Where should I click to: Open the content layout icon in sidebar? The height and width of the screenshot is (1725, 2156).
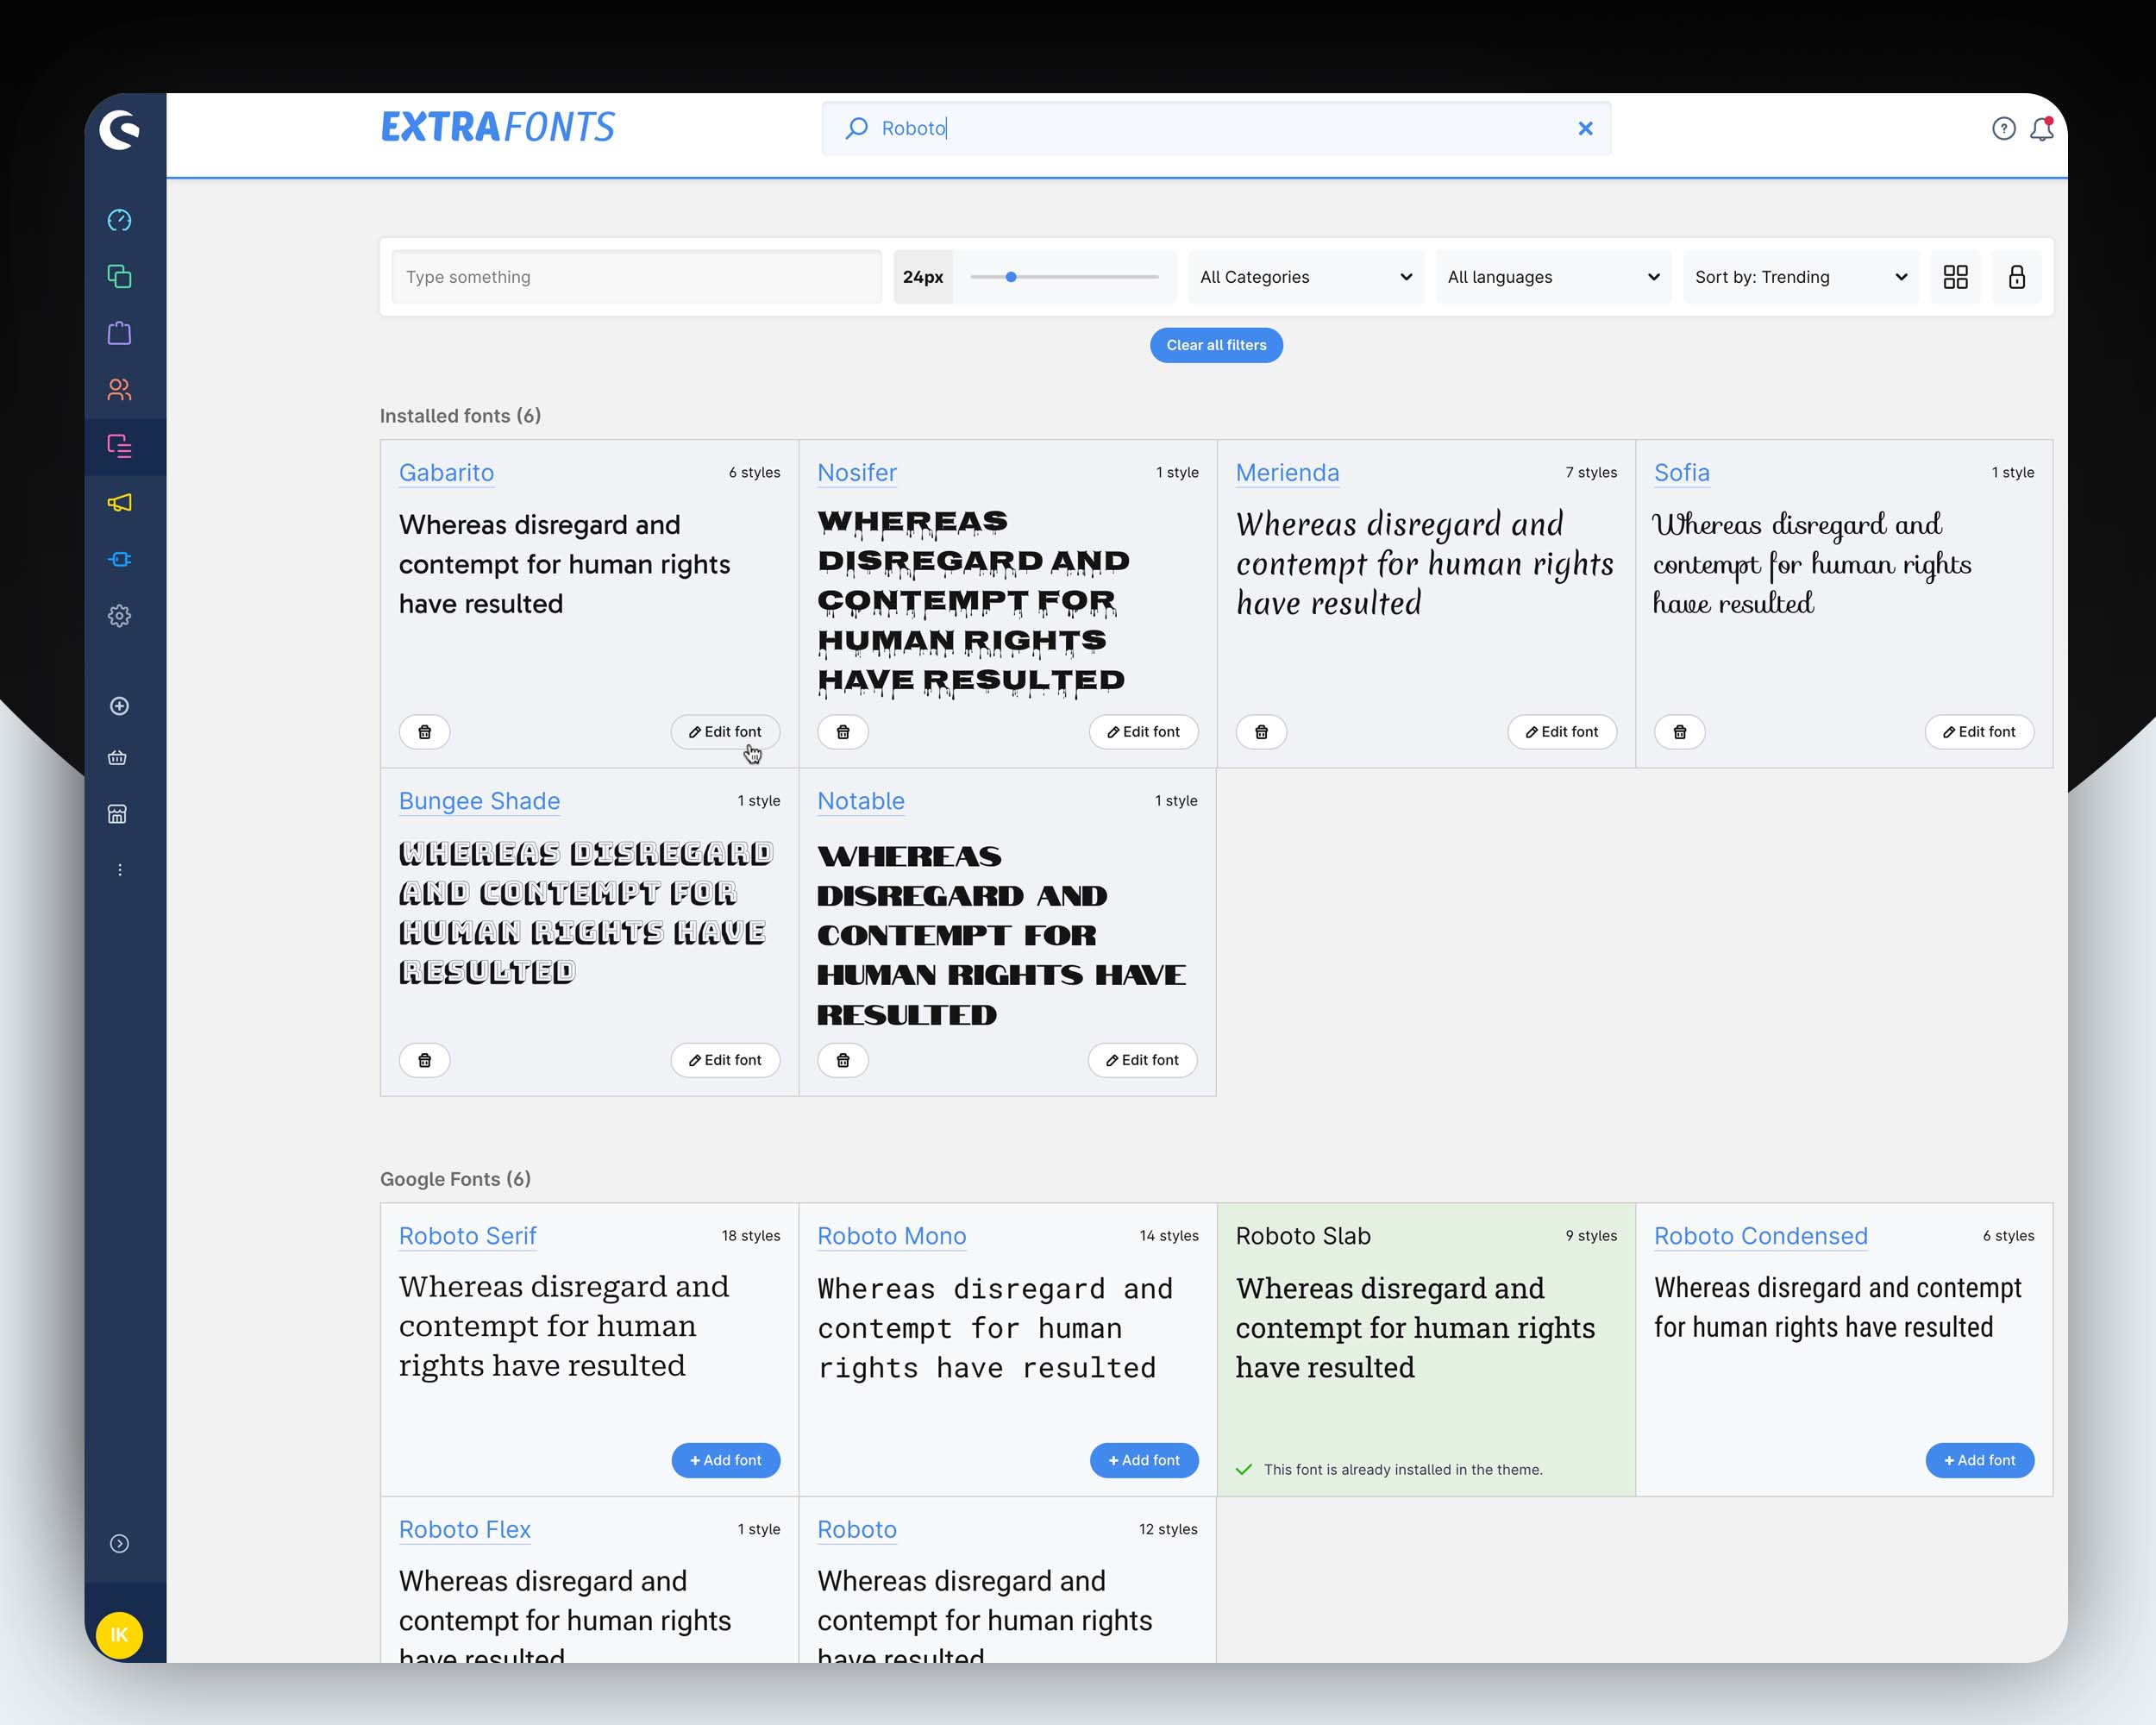(119, 446)
